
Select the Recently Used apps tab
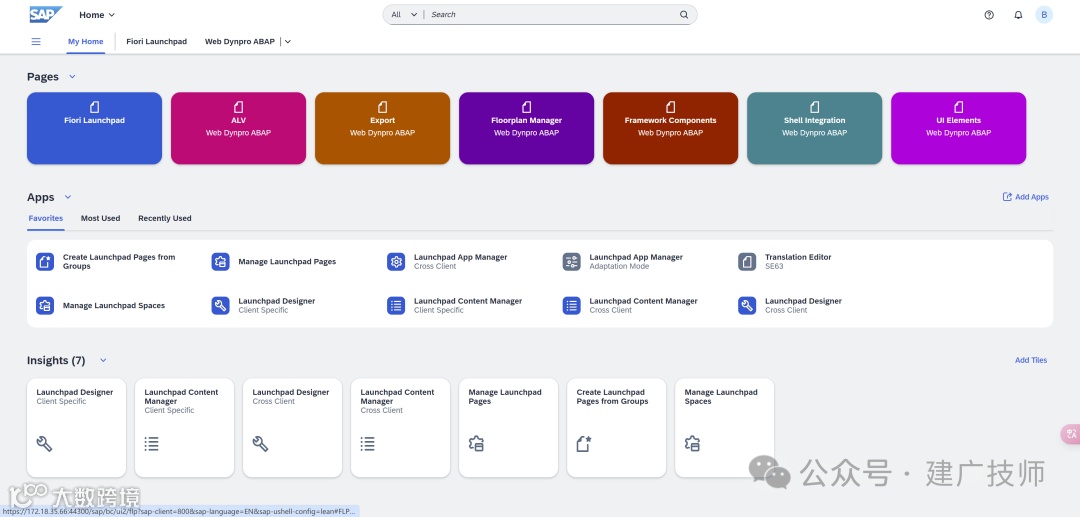[x=165, y=218]
